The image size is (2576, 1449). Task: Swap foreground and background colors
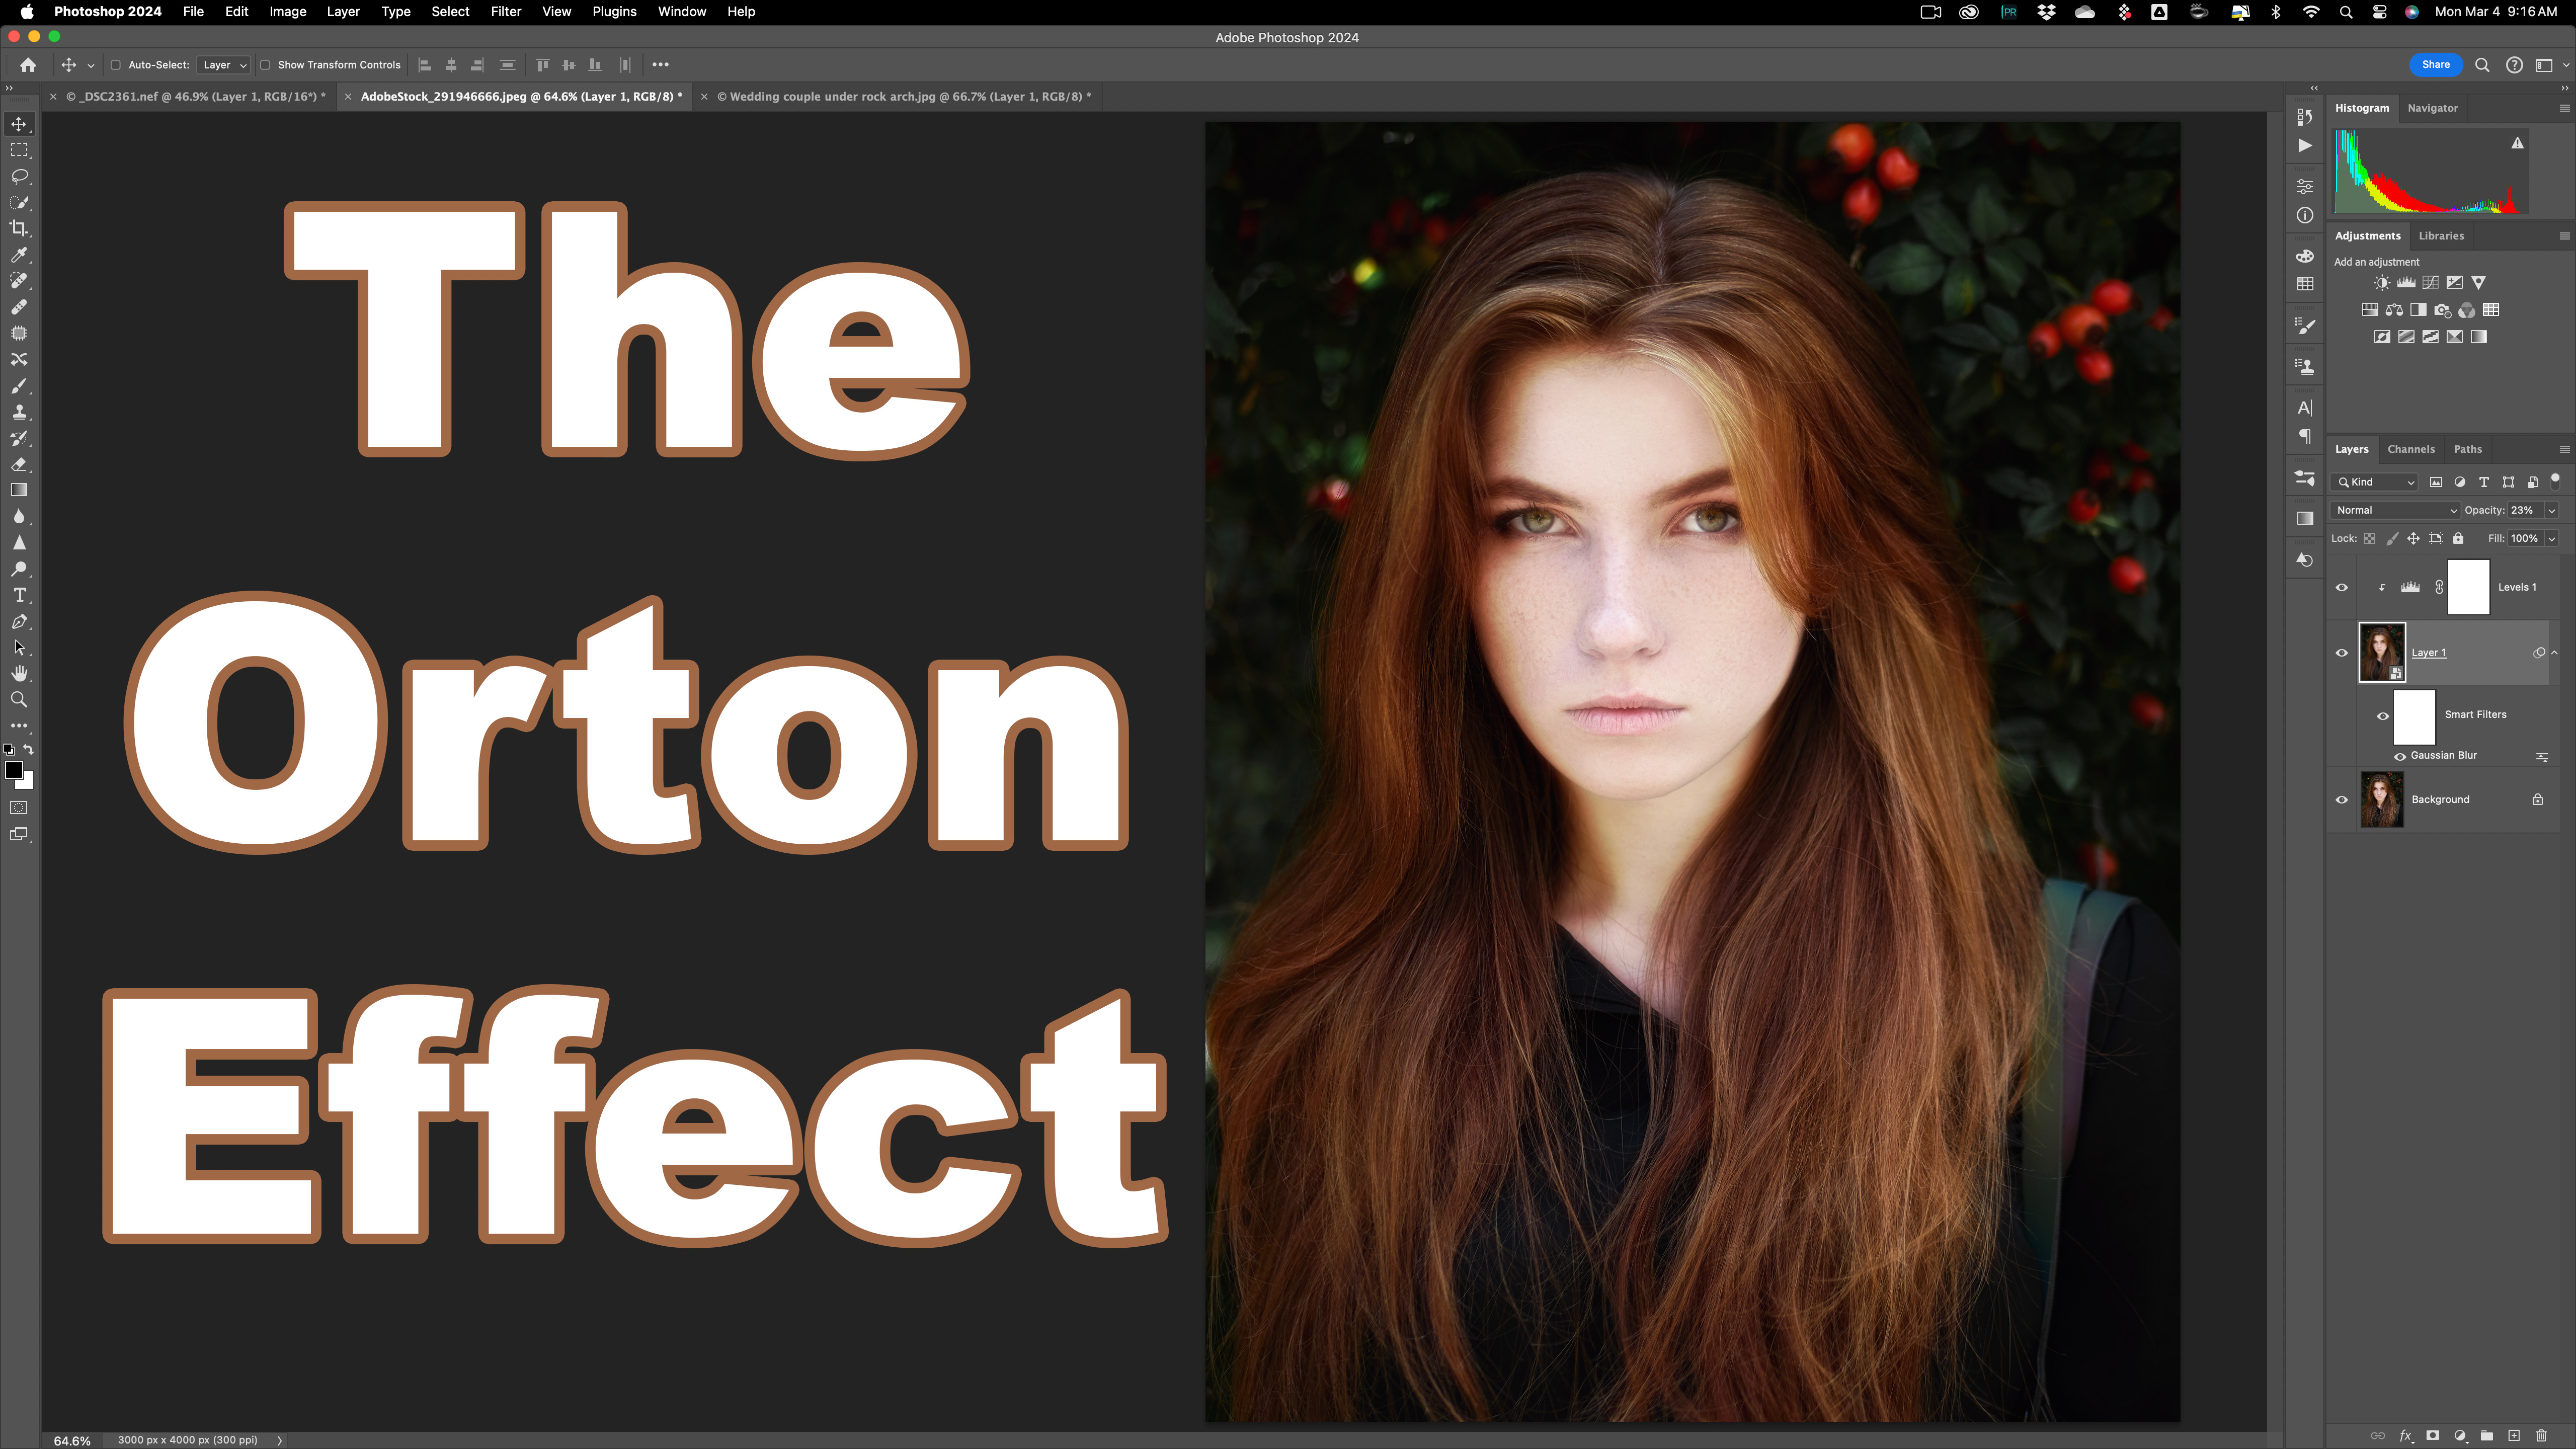coord(29,750)
